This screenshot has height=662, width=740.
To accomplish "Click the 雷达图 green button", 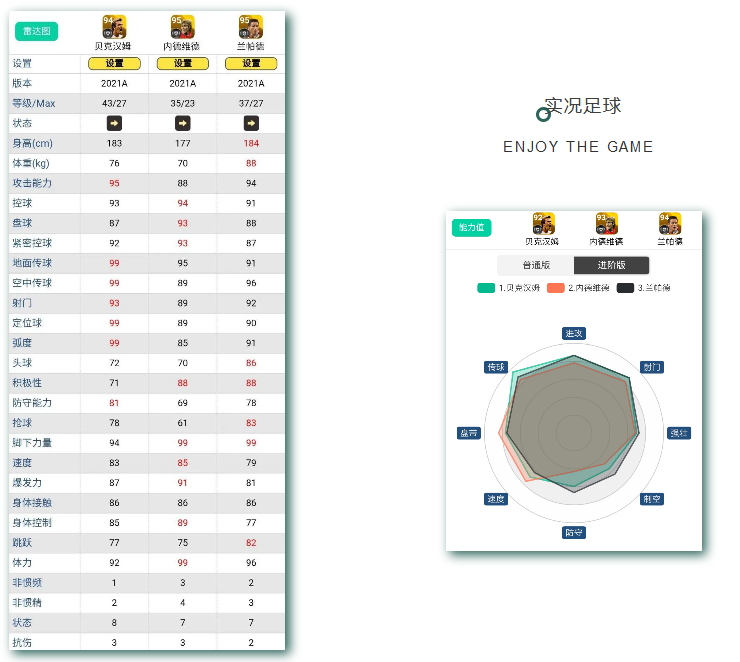I will 36,32.
